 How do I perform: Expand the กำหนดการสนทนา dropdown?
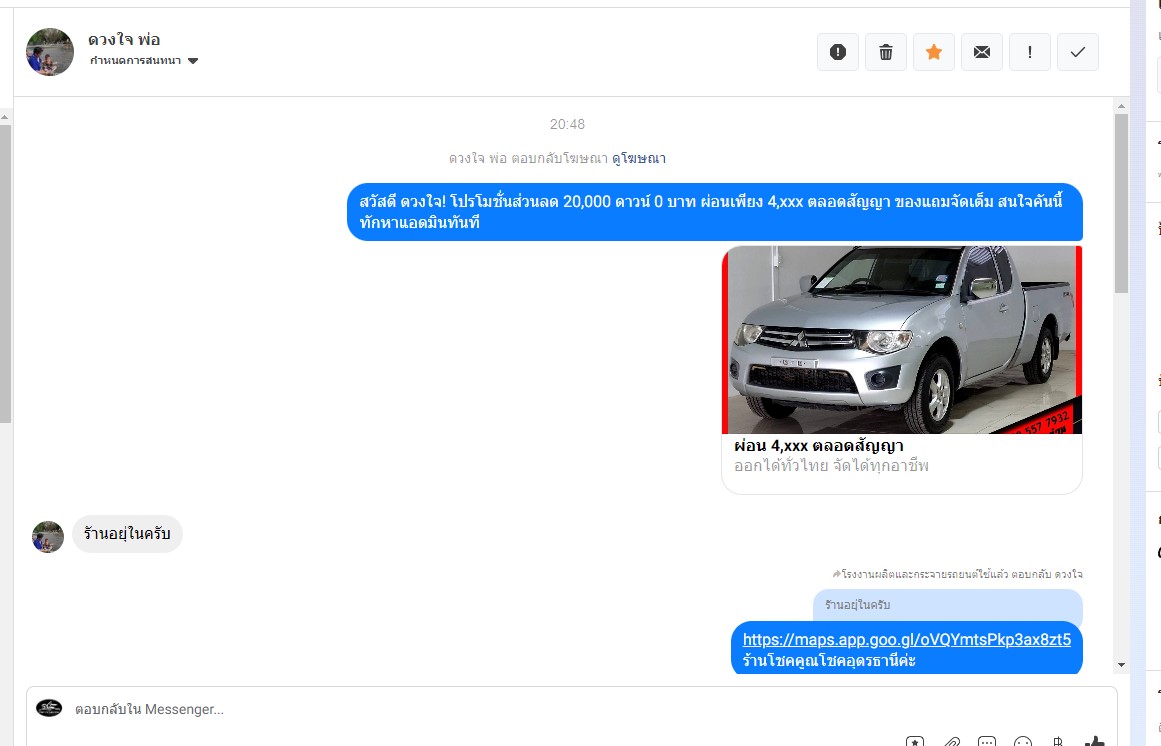144,61
